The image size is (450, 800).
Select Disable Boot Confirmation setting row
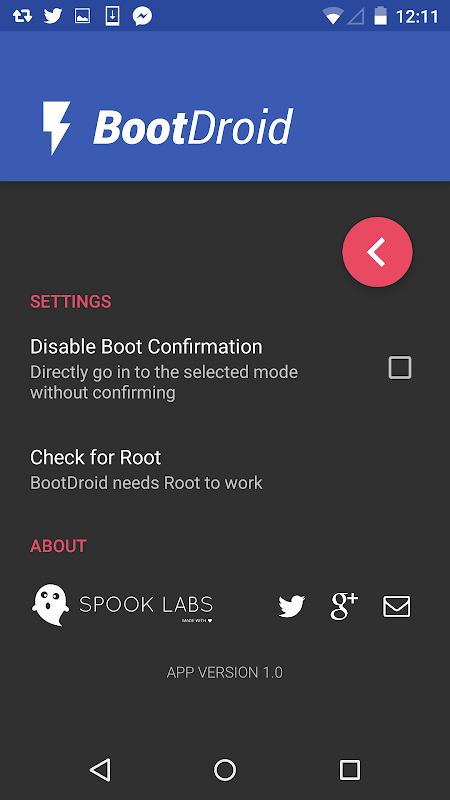point(225,367)
